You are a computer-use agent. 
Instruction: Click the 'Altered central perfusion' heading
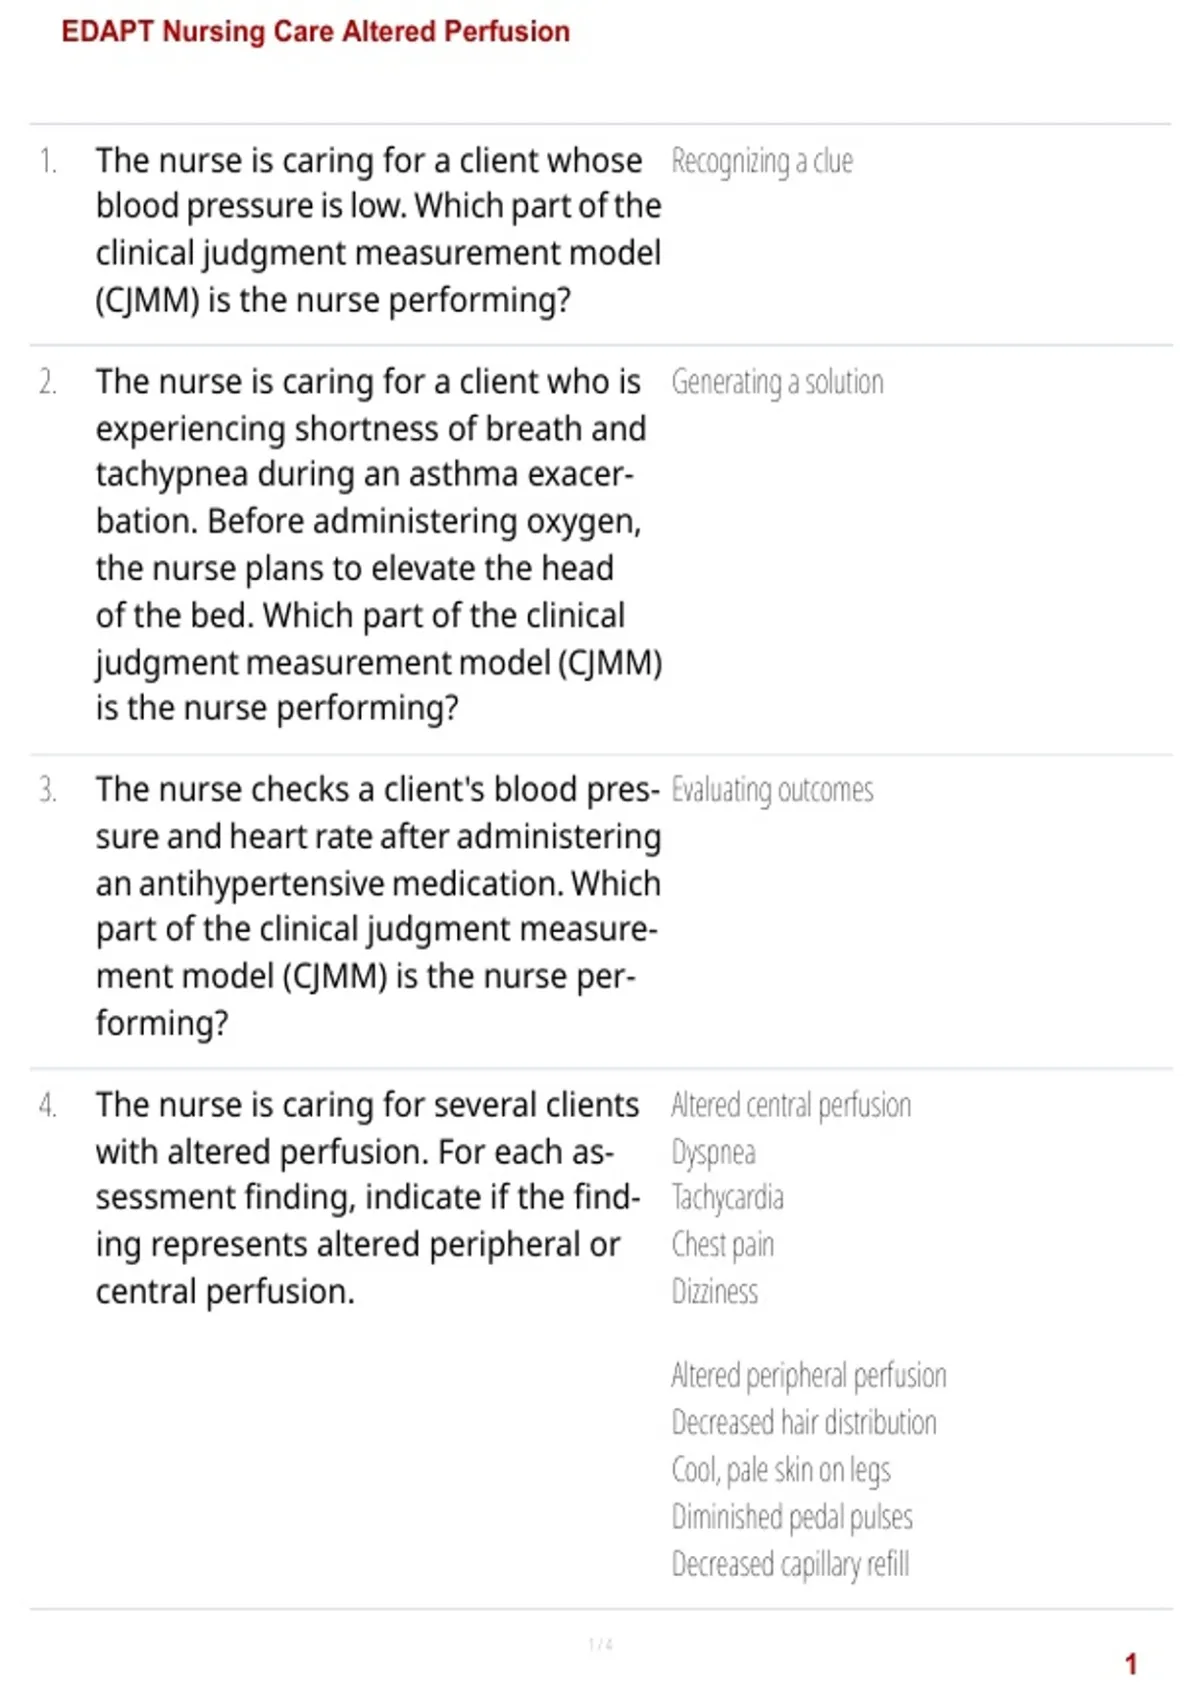tap(791, 1106)
